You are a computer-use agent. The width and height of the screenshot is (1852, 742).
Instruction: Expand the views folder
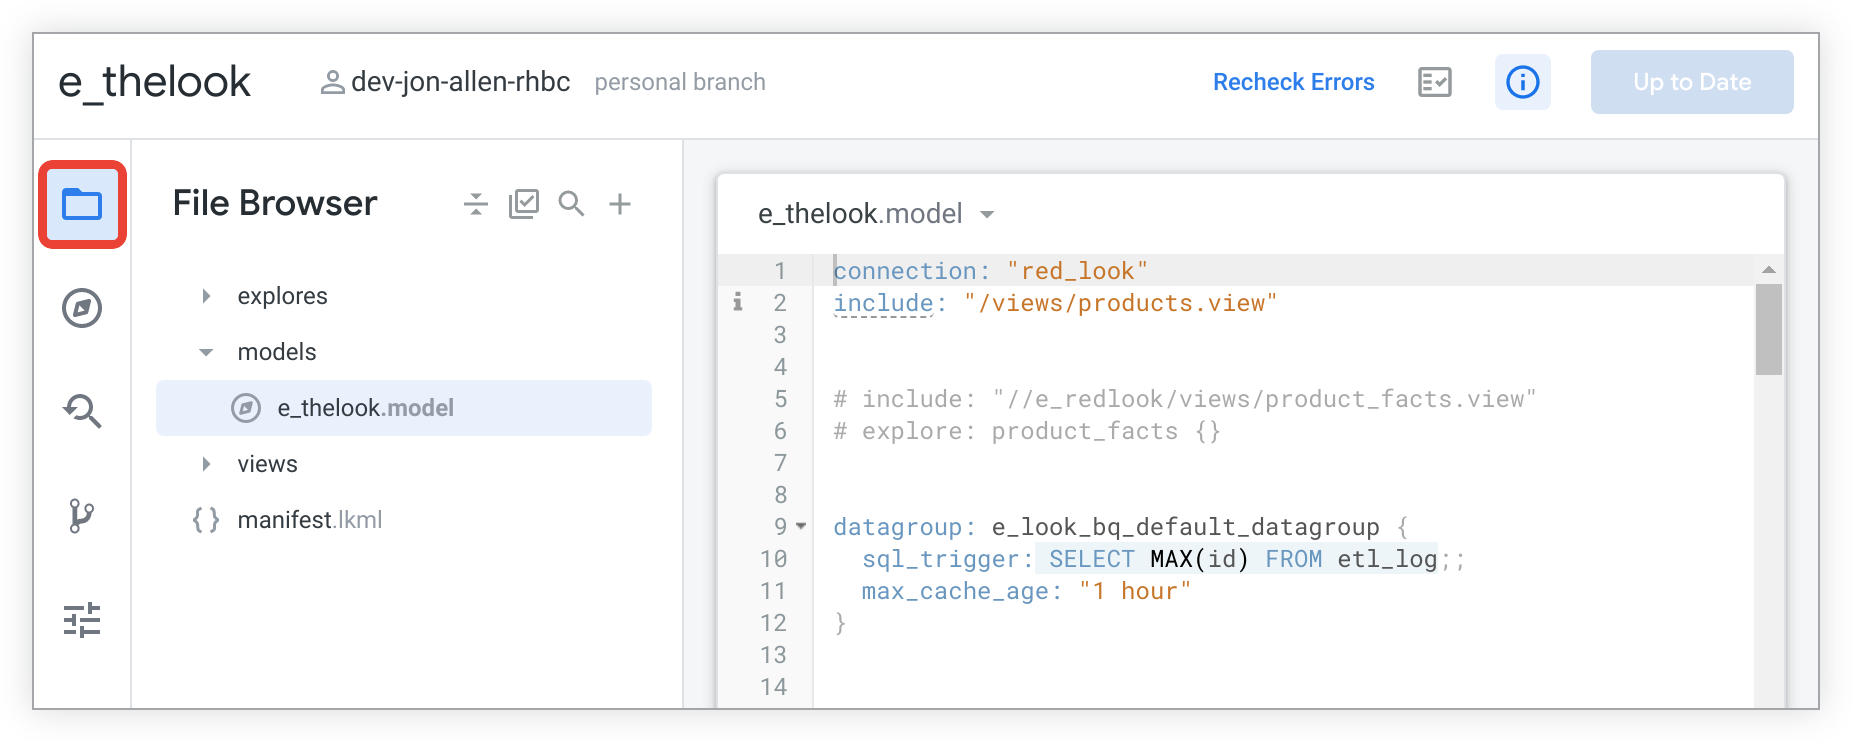tap(206, 464)
